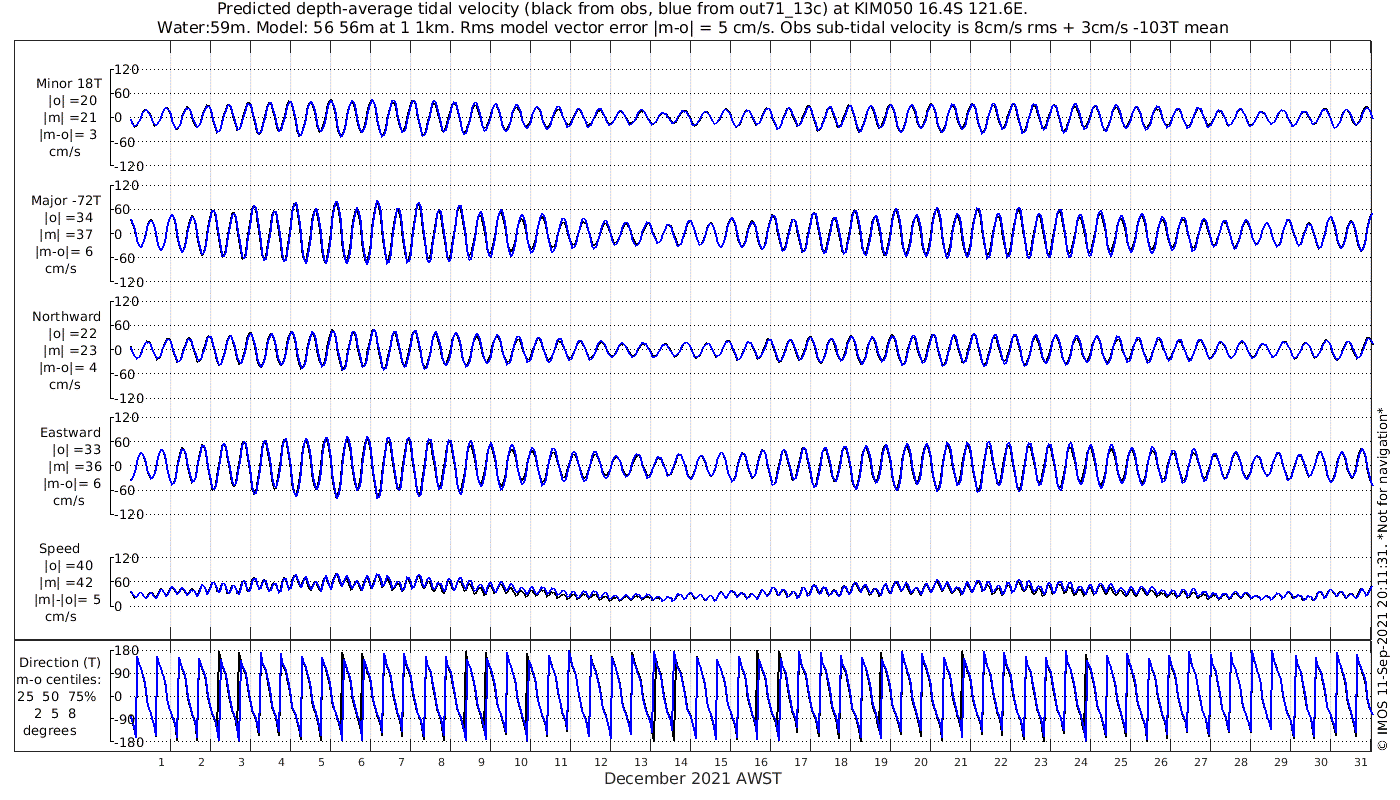Click '|m| =21' in the Minor panel

(72, 118)
